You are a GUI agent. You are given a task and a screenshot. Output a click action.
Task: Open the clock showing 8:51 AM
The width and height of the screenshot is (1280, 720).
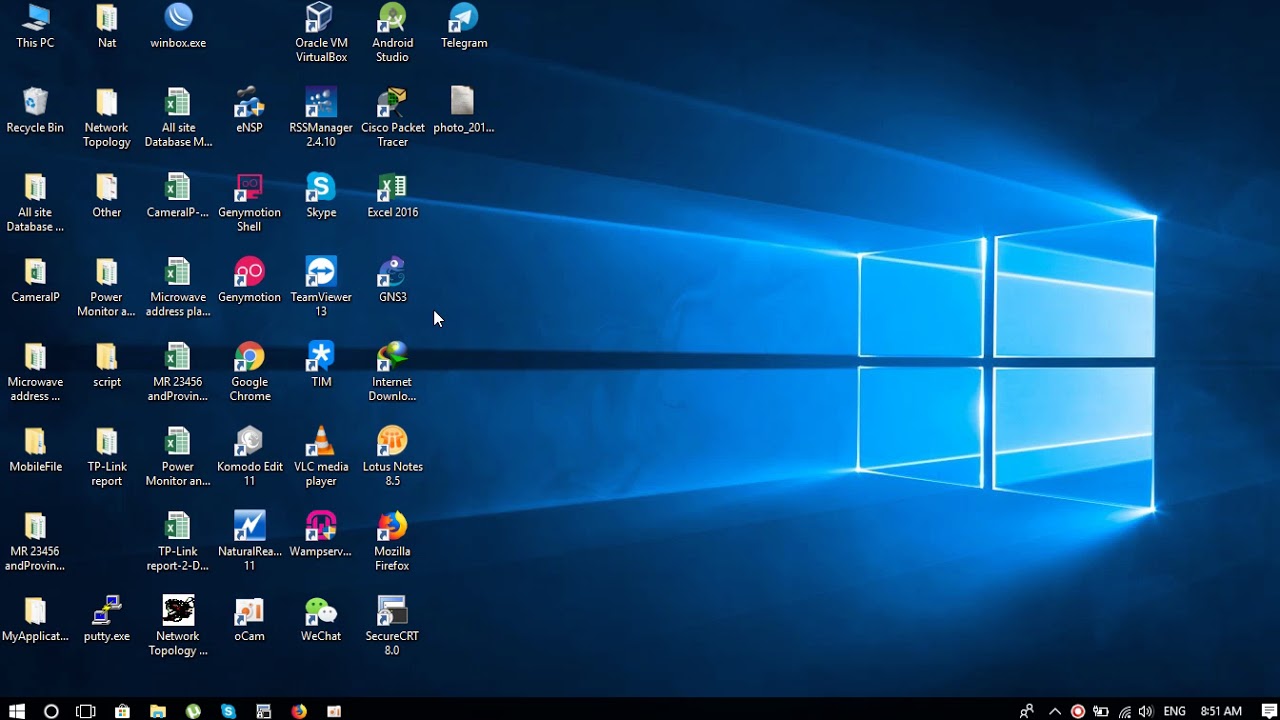tap(1221, 711)
